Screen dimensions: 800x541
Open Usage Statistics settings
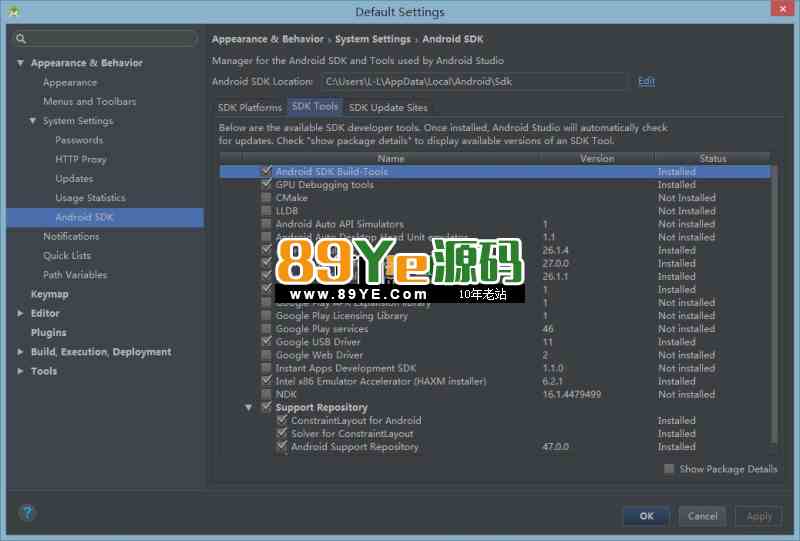pos(90,198)
